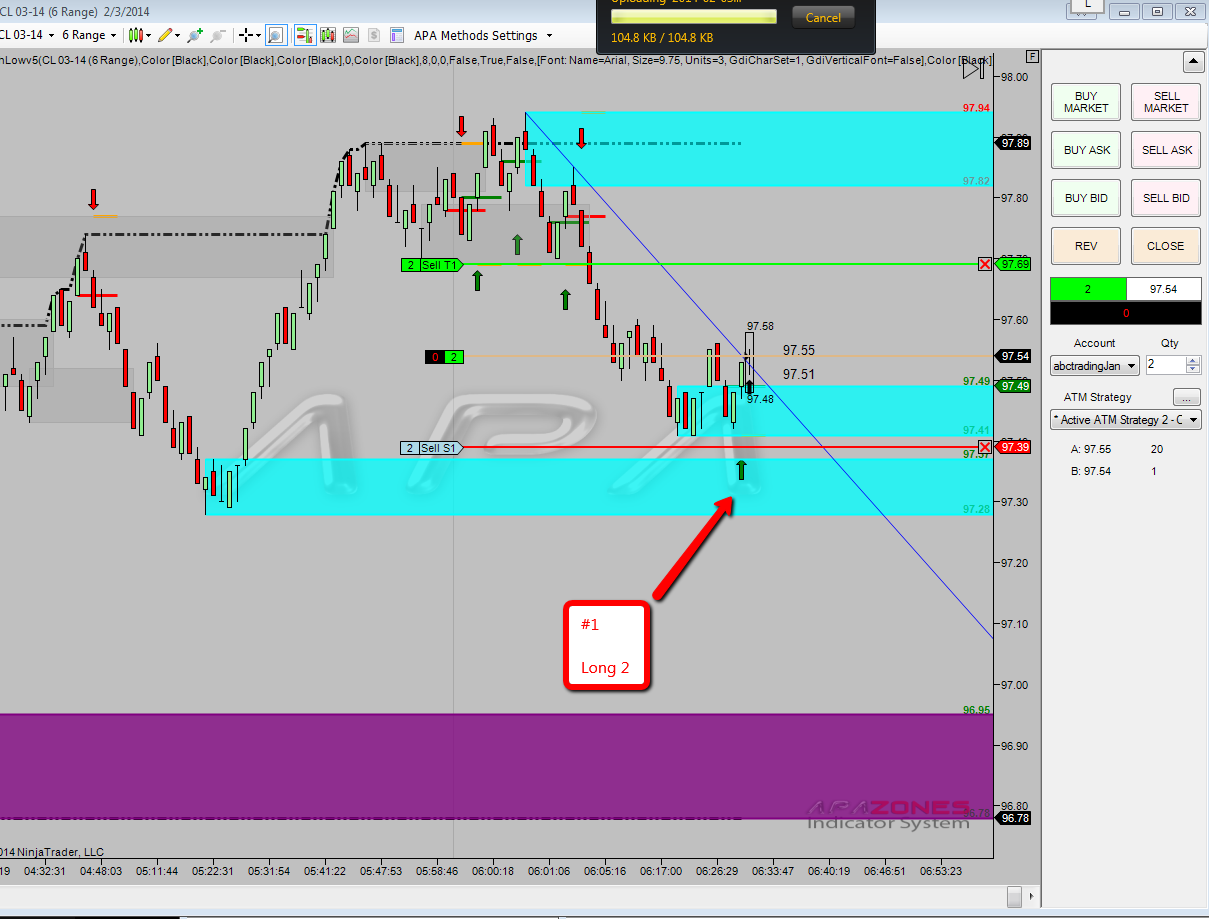The image size is (1209, 919).
Task: Collapse the Chart Trader panel arrow
Action: 1193,62
